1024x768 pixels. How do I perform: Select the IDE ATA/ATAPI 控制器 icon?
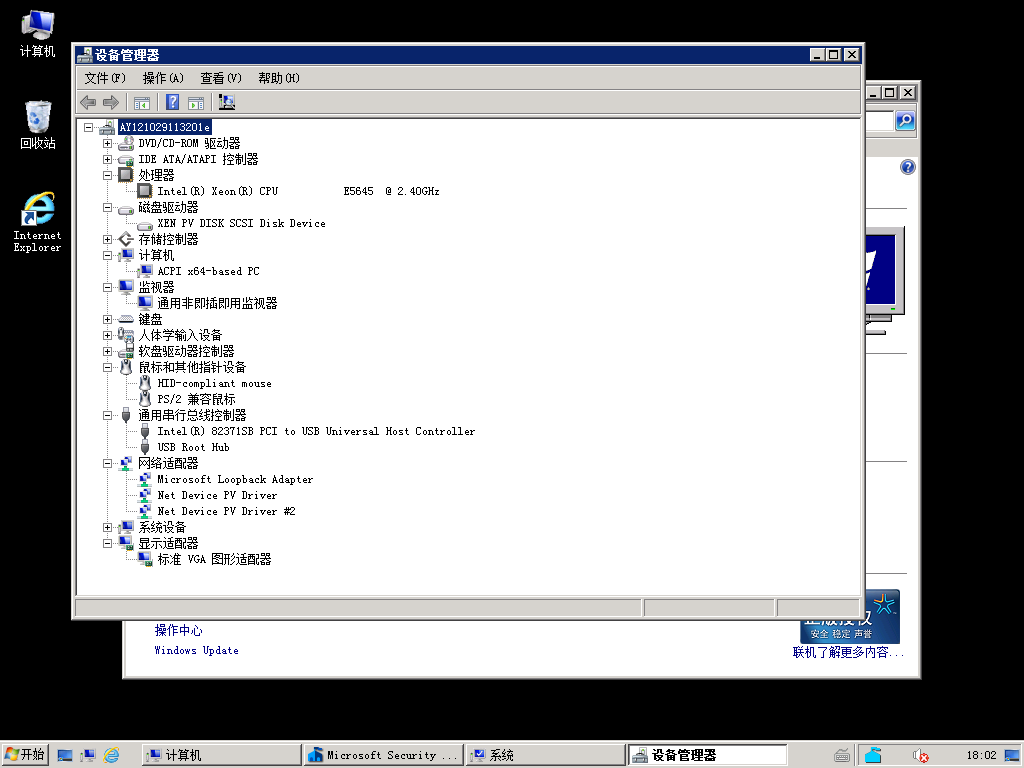[125, 159]
